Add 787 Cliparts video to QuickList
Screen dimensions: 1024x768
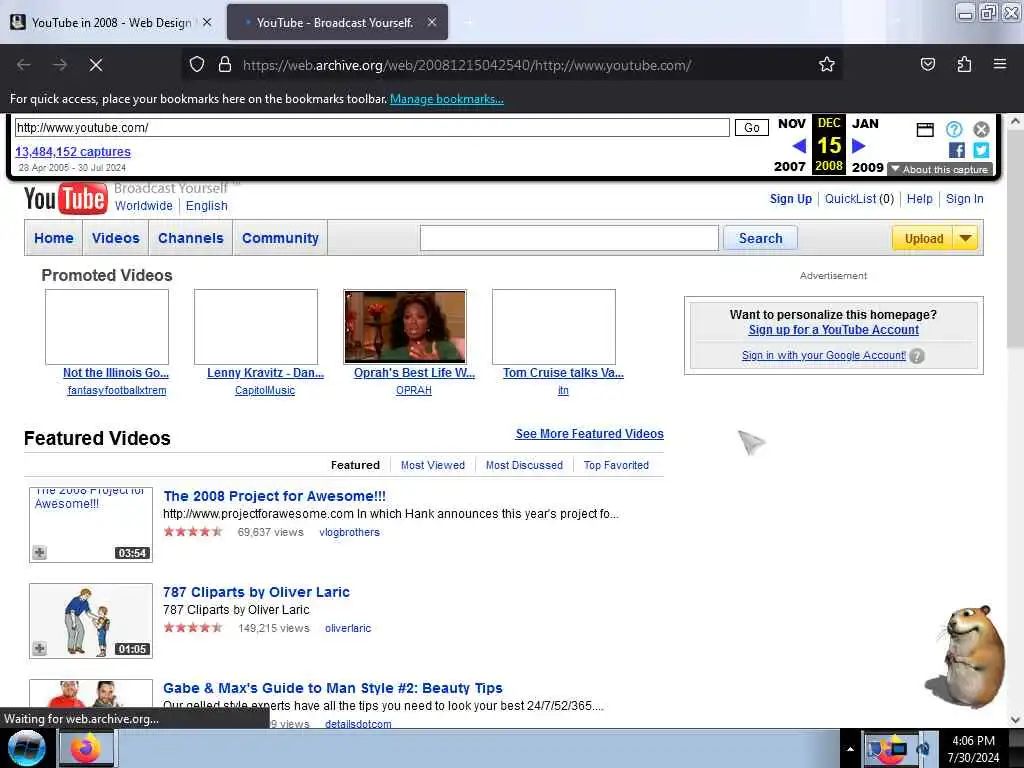point(39,648)
